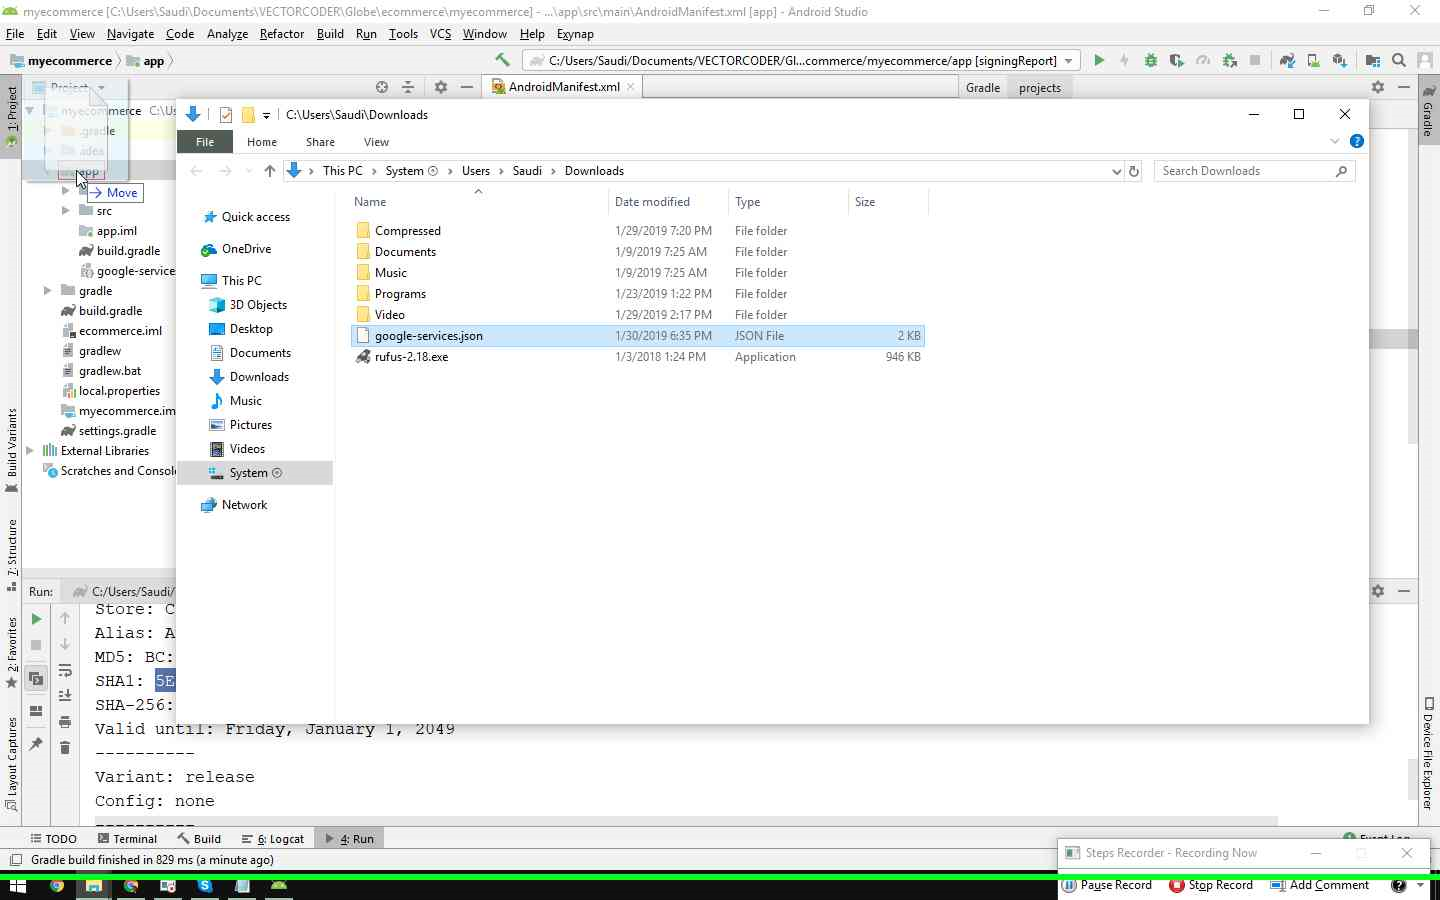1440x900 pixels.
Task: Click Clear All trash icon in Run panel
Action: tap(65, 747)
